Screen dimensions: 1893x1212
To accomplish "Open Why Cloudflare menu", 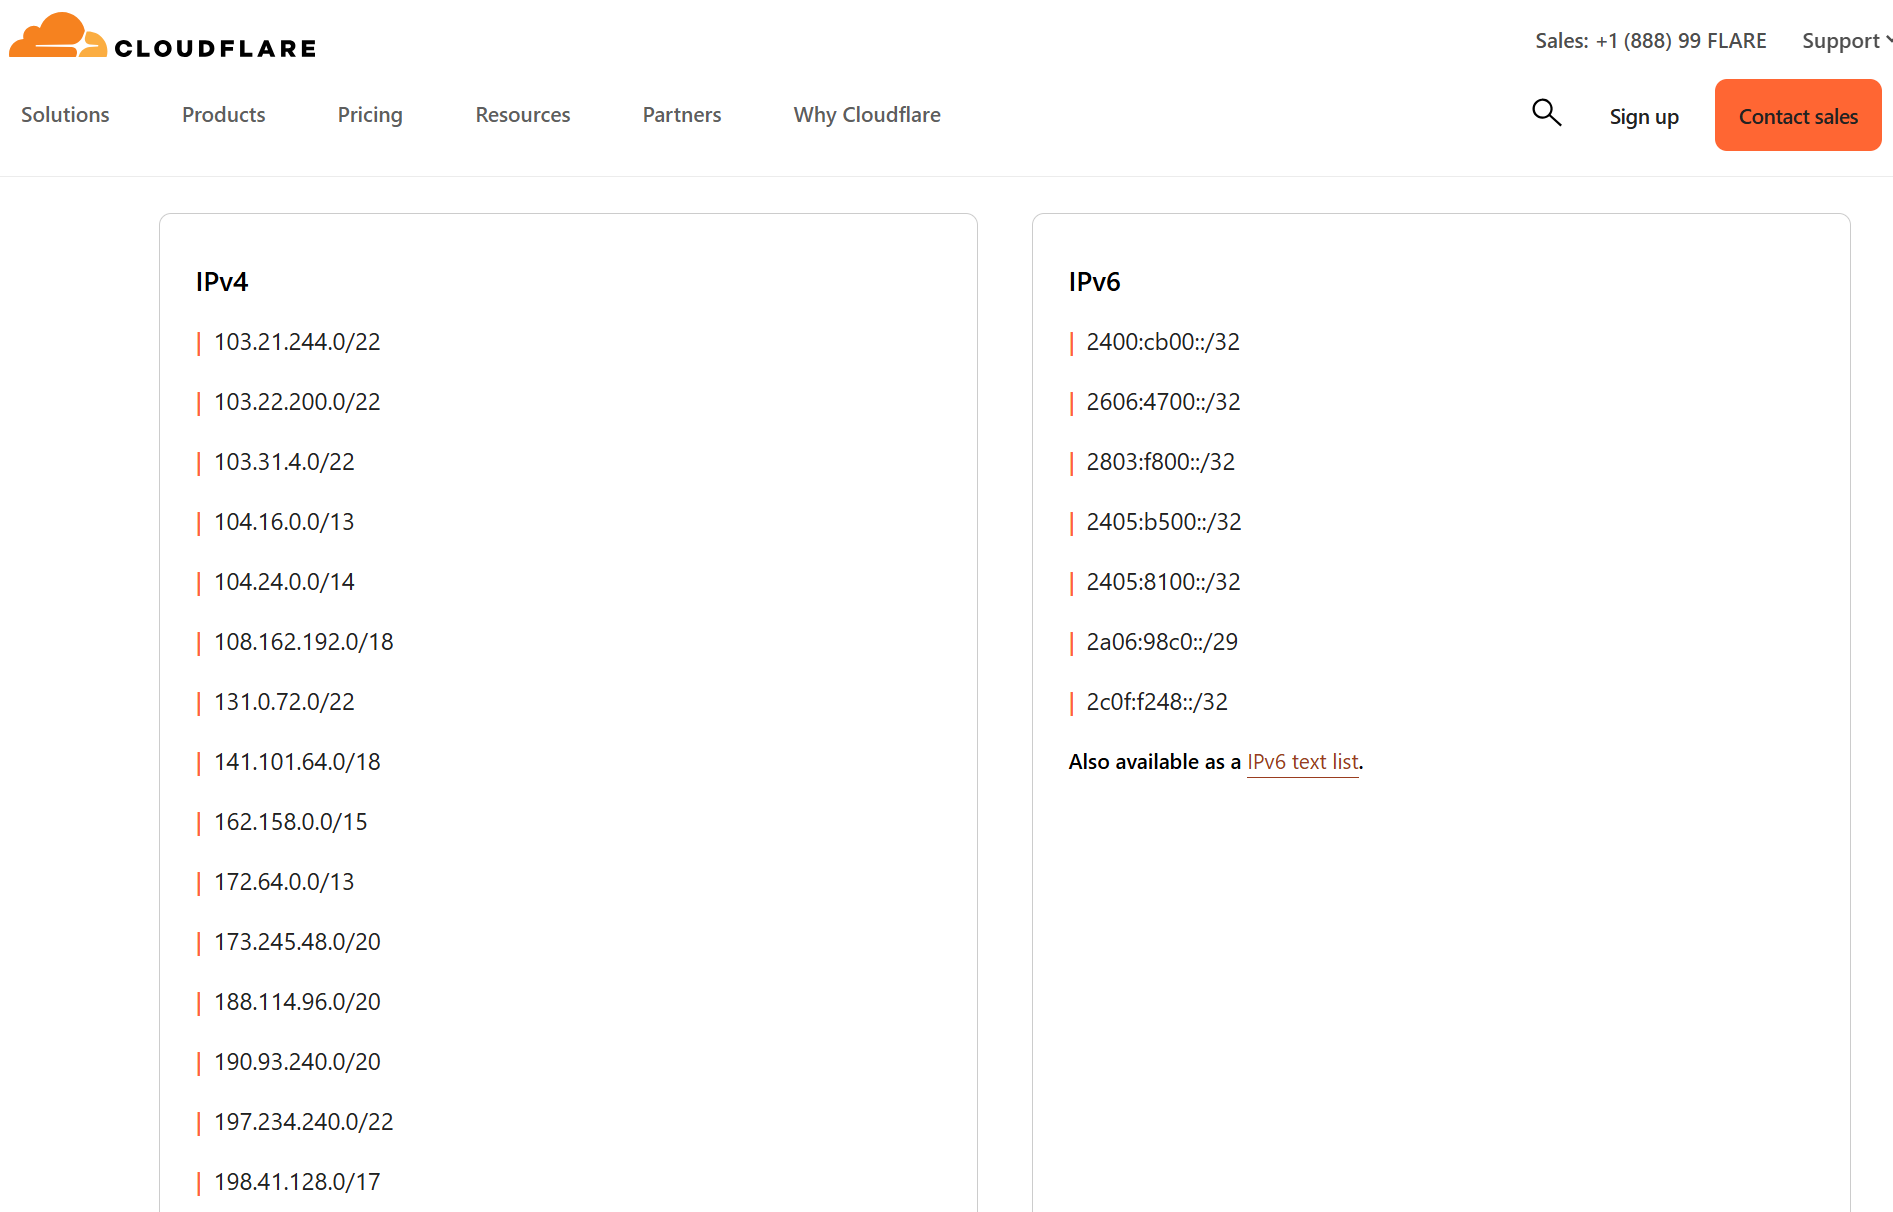I will [866, 115].
